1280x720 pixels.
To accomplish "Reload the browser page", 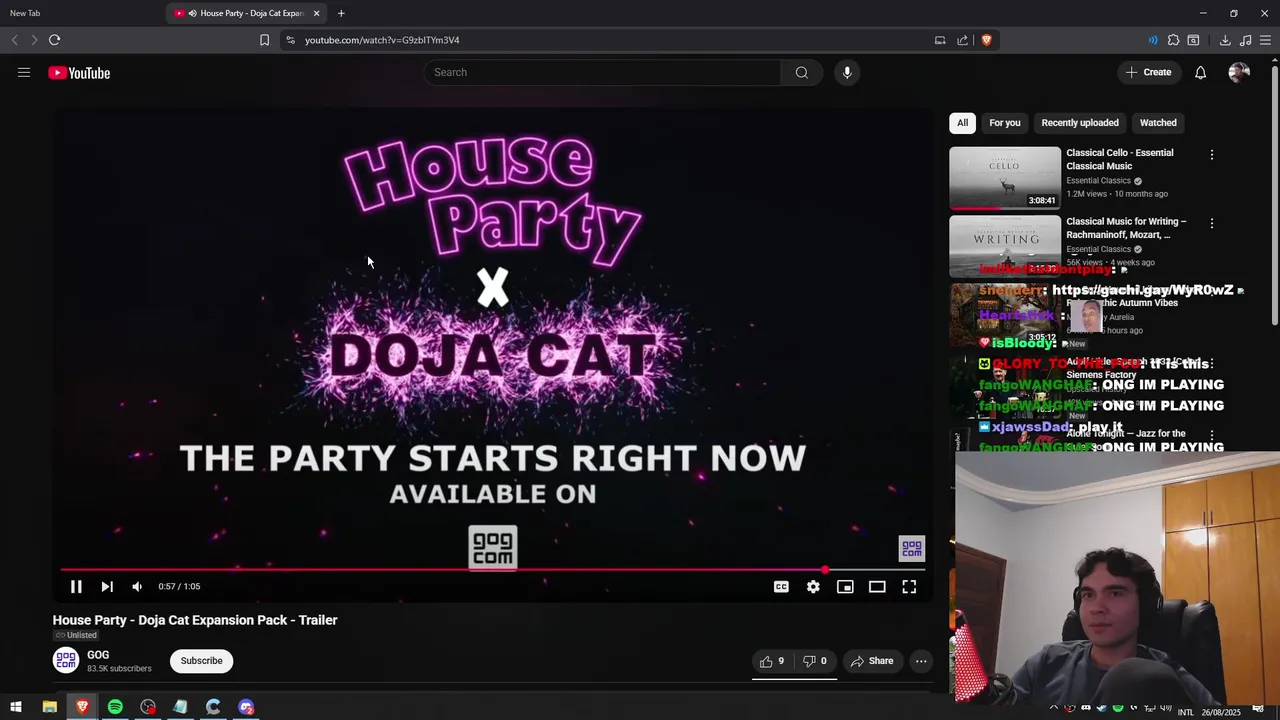I will (54, 40).
